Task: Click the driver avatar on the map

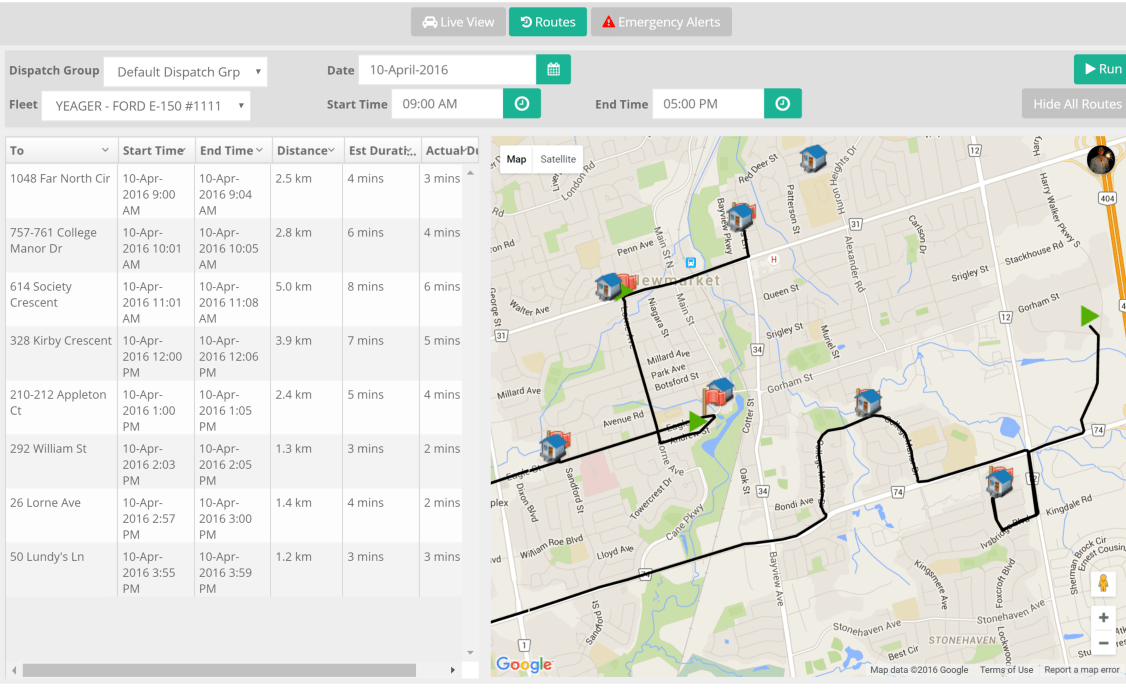Action: coord(1099,158)
